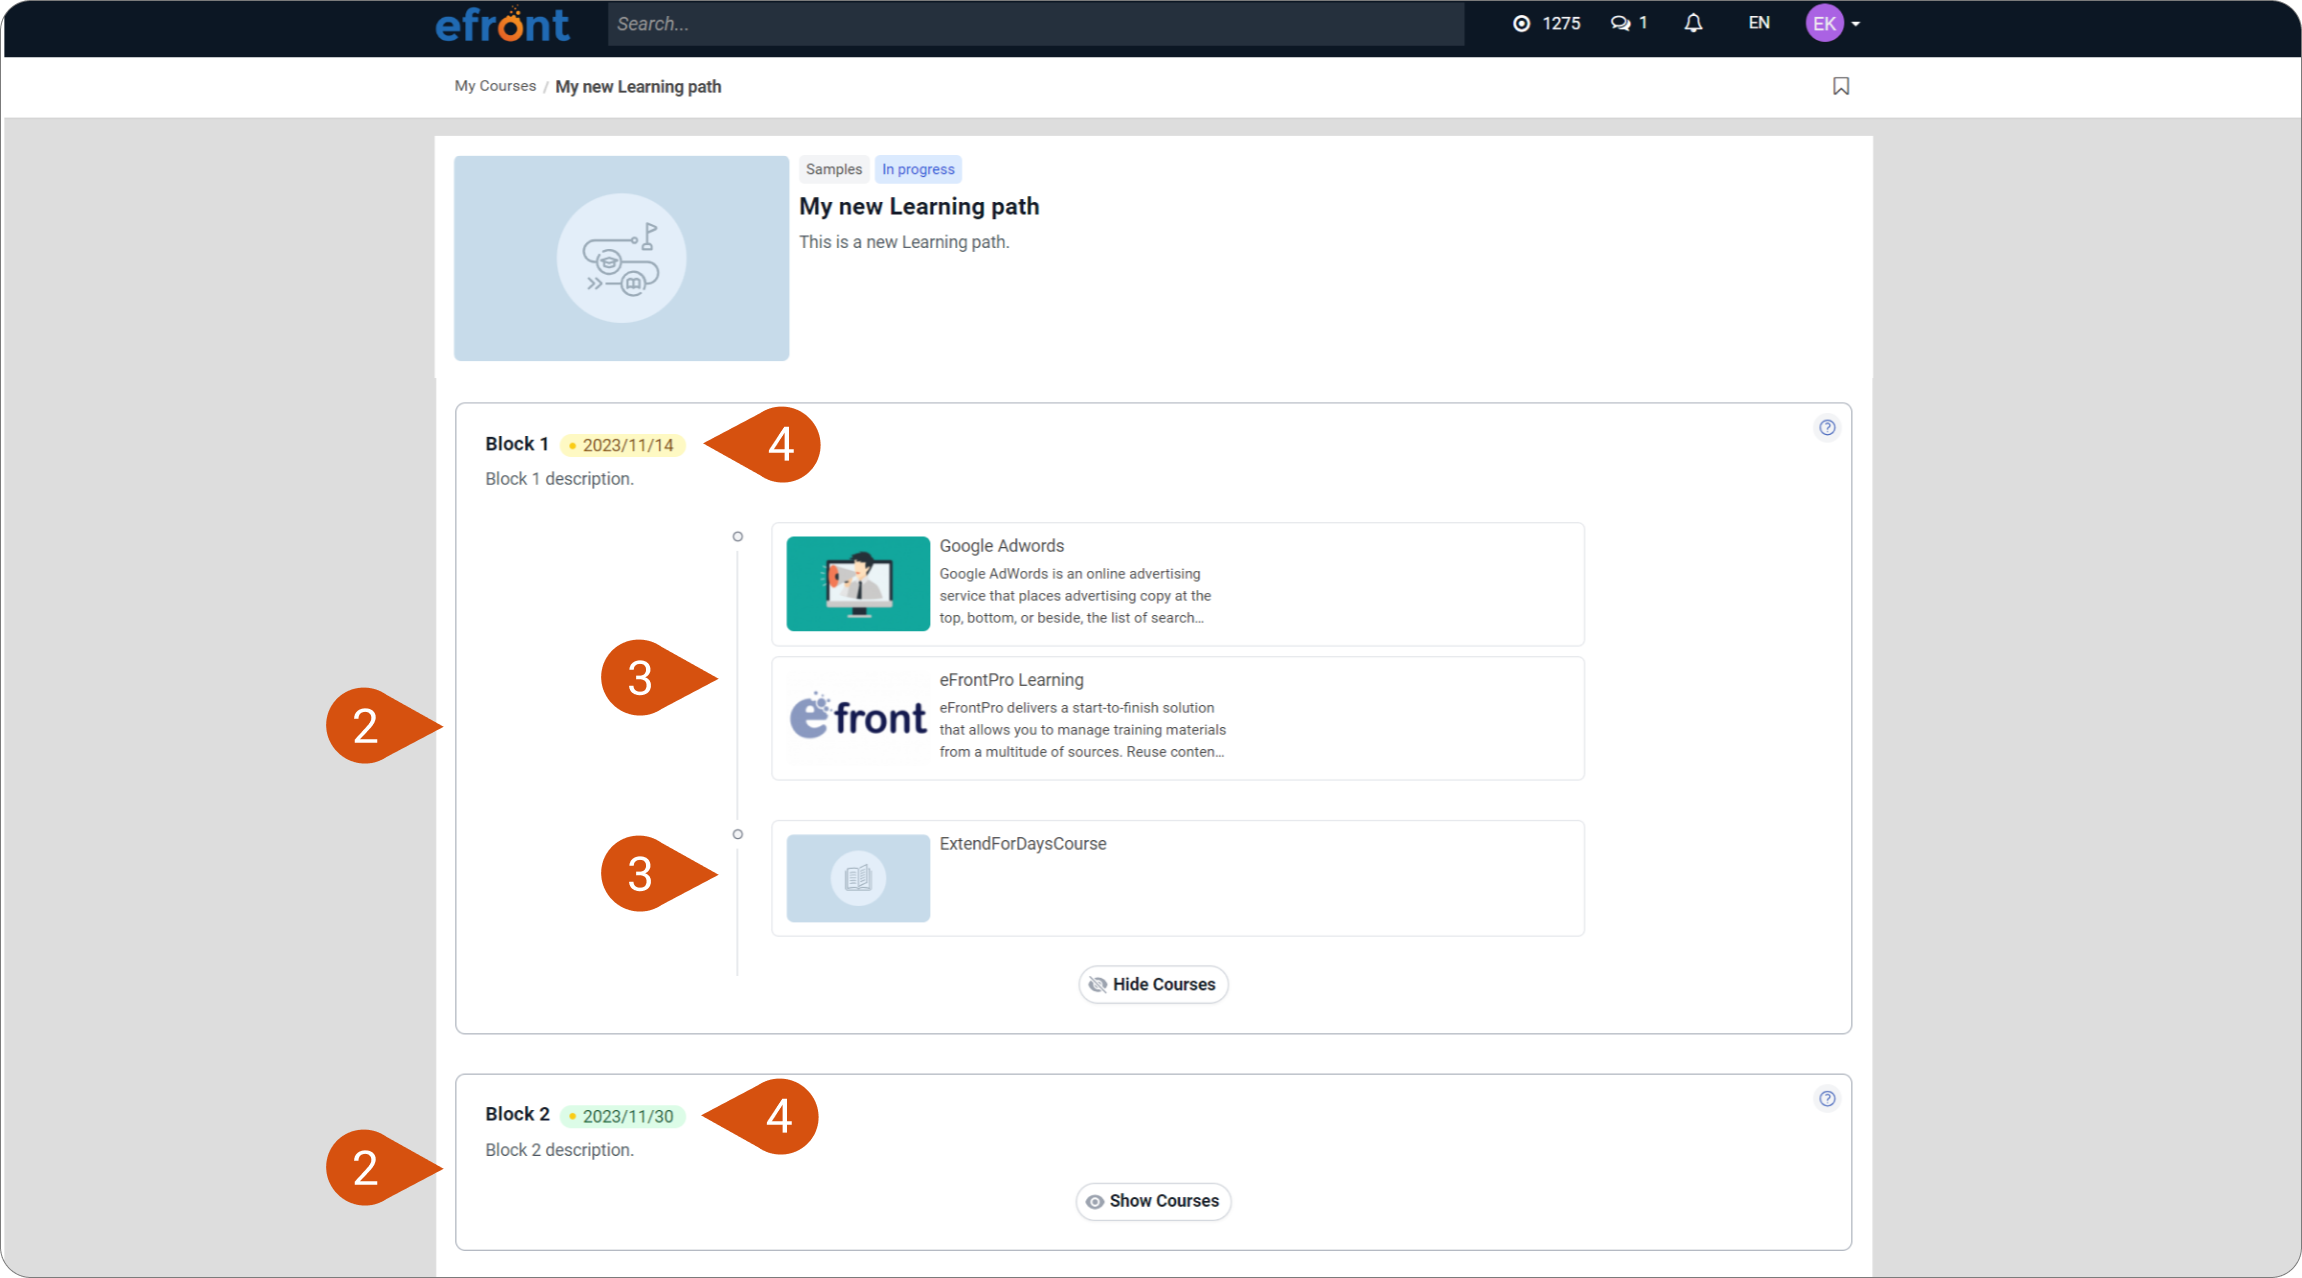Open the EN language selector

[1759, 23]
